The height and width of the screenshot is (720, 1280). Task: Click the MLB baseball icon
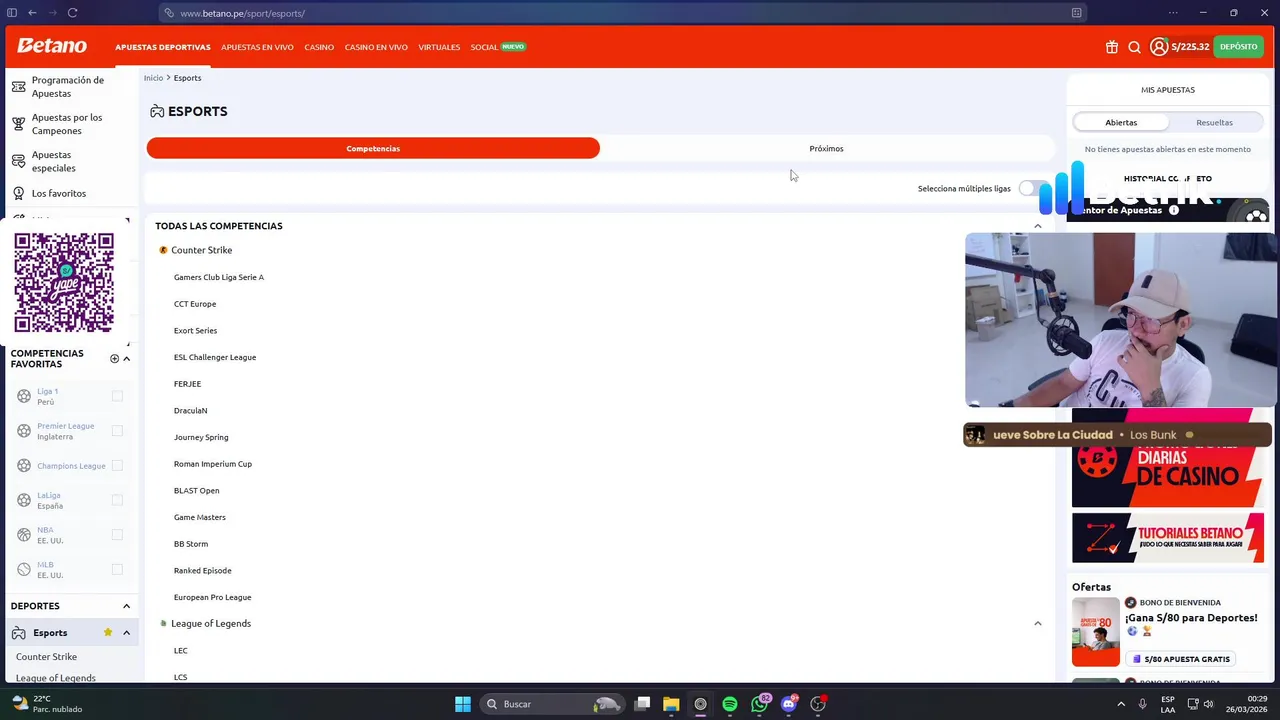24,569
